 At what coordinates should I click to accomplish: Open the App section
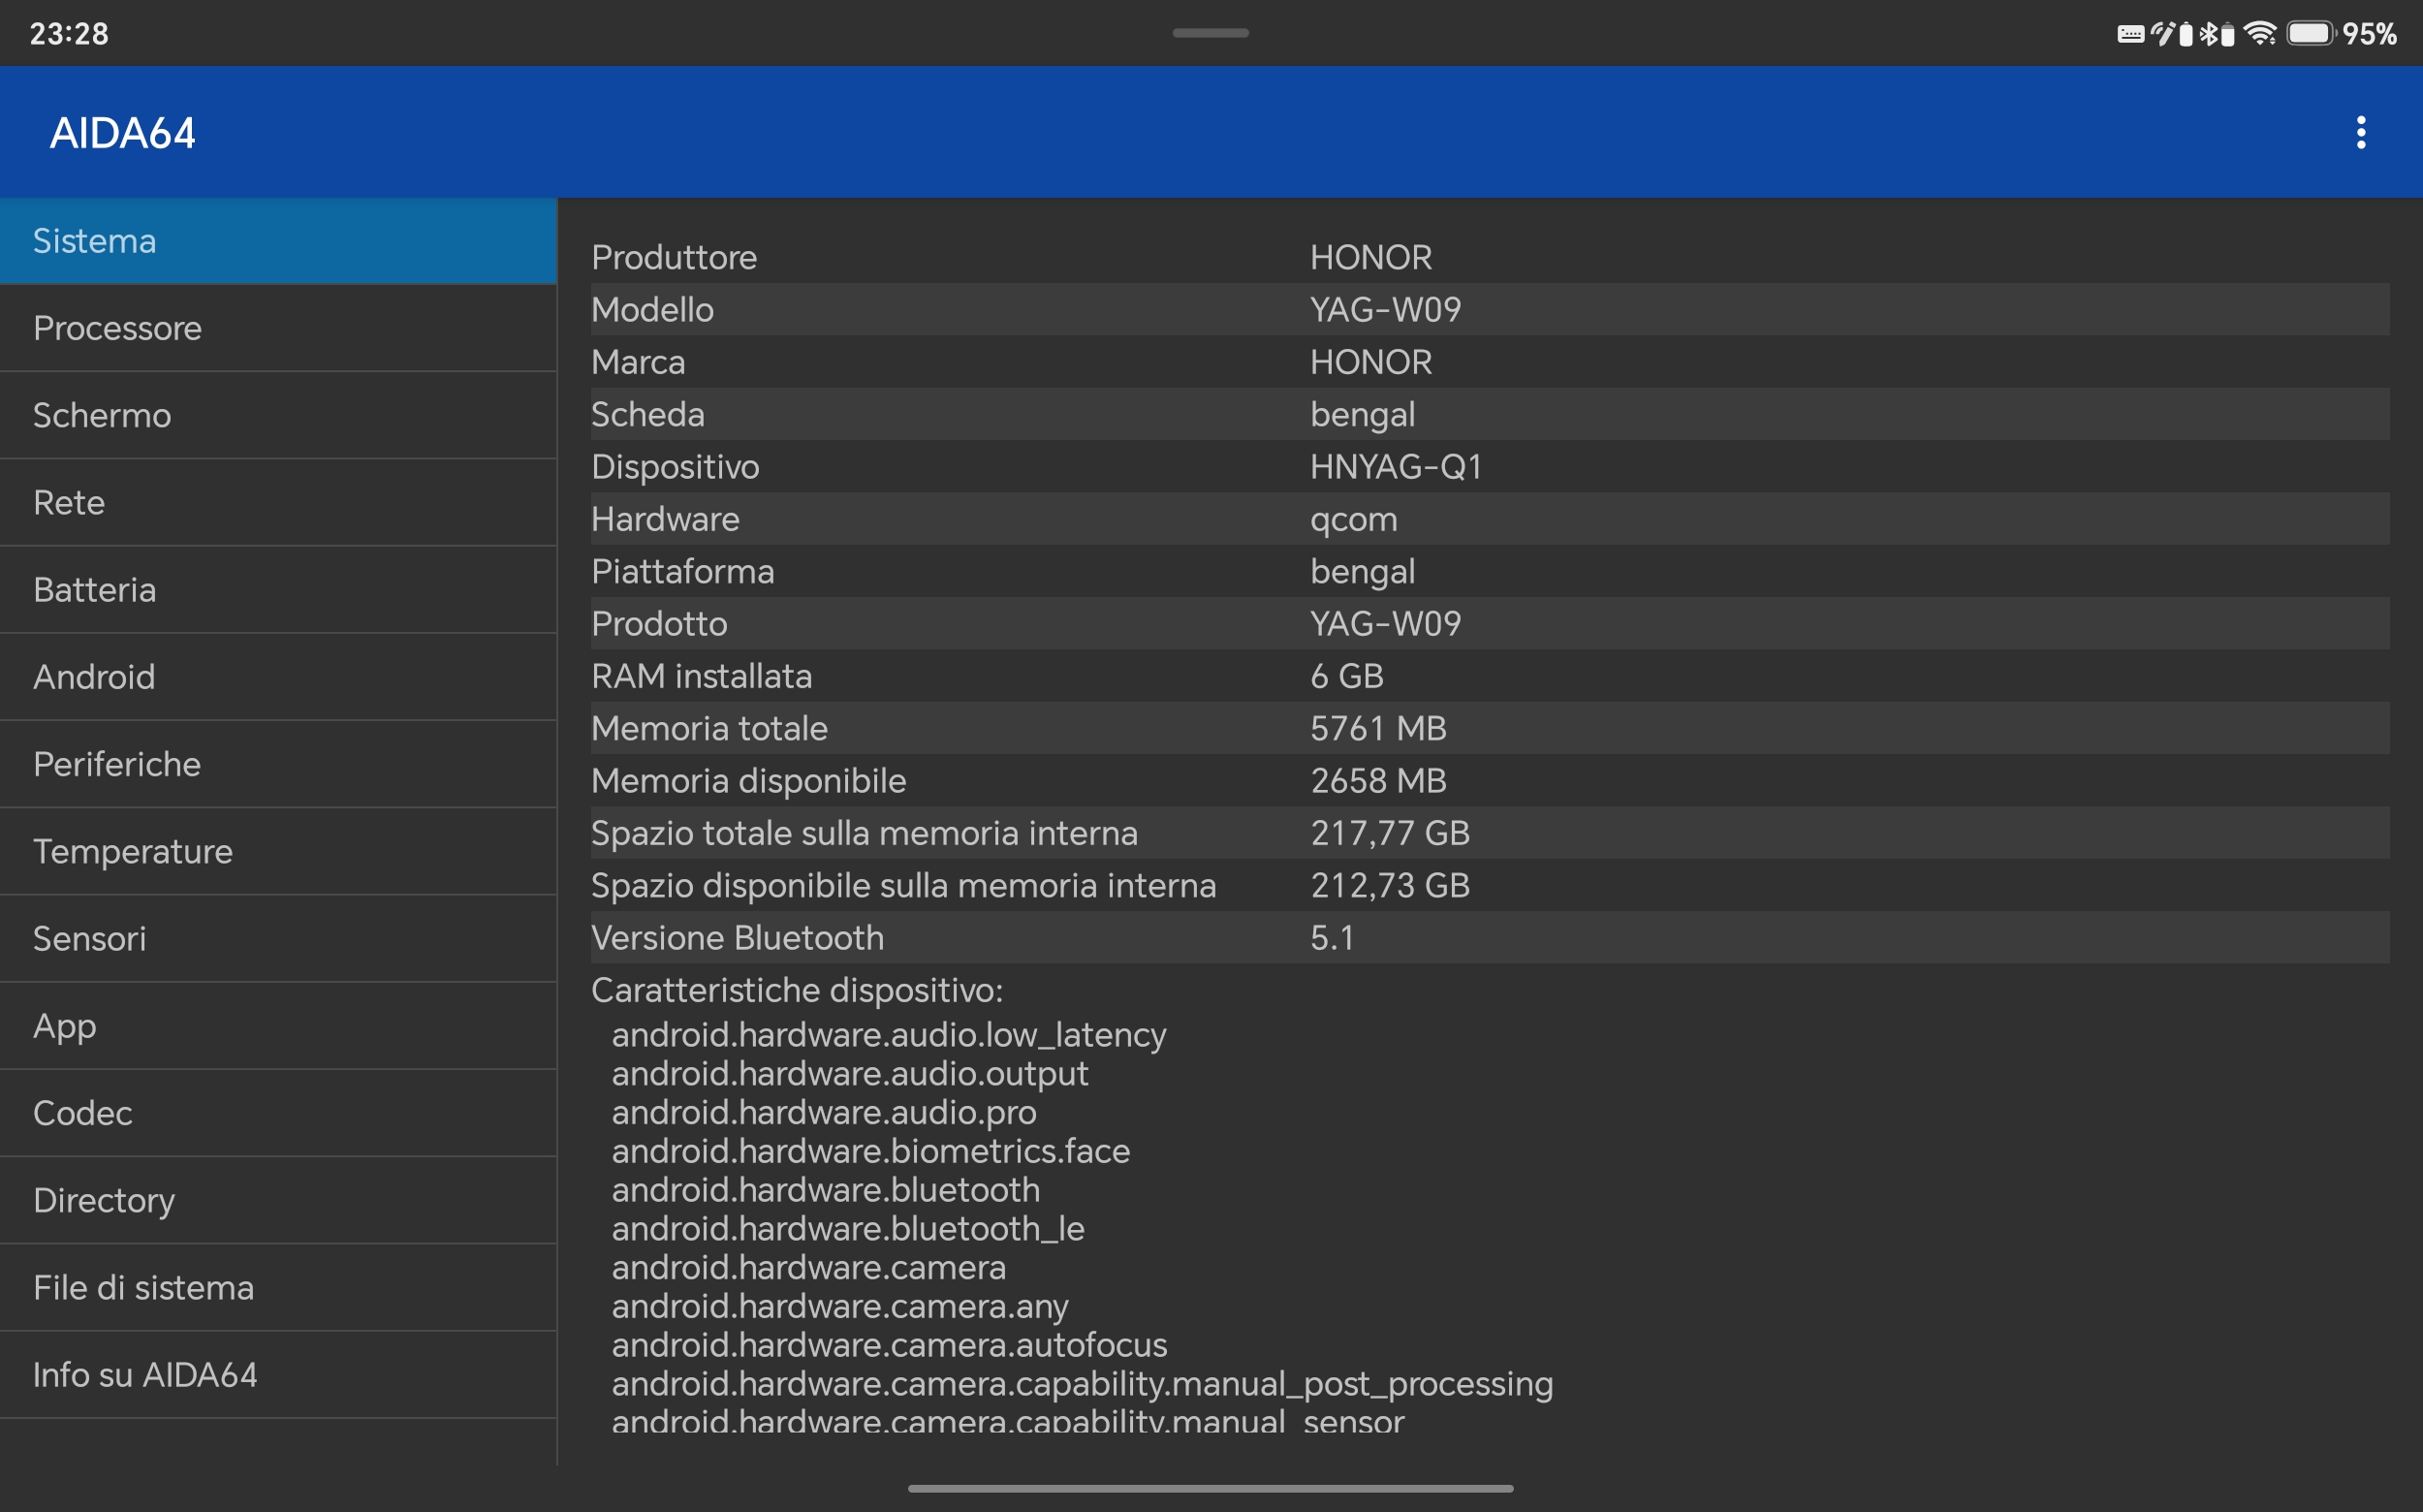[278, 1026]
